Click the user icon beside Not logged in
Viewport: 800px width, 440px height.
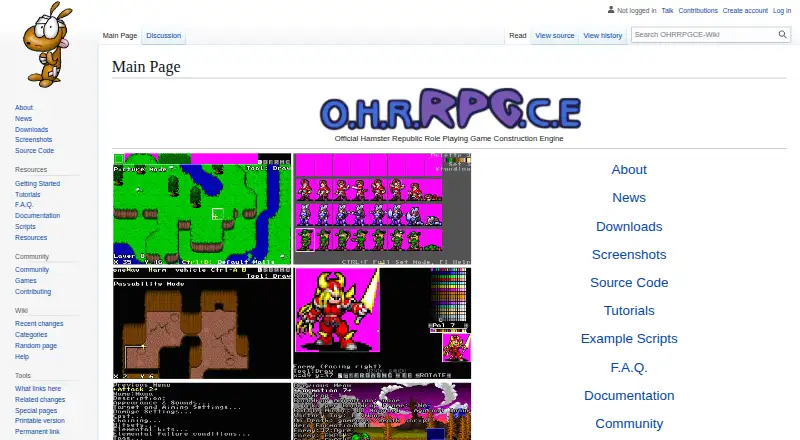pos(611,10)
